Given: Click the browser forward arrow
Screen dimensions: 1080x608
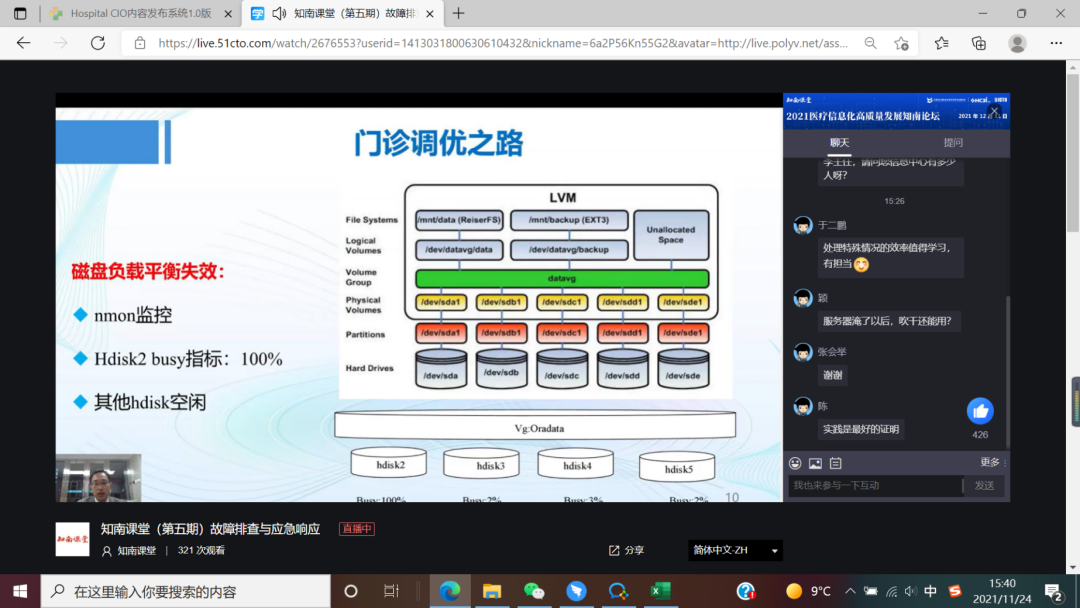Looking at the screenshot, I should [61, 43].
